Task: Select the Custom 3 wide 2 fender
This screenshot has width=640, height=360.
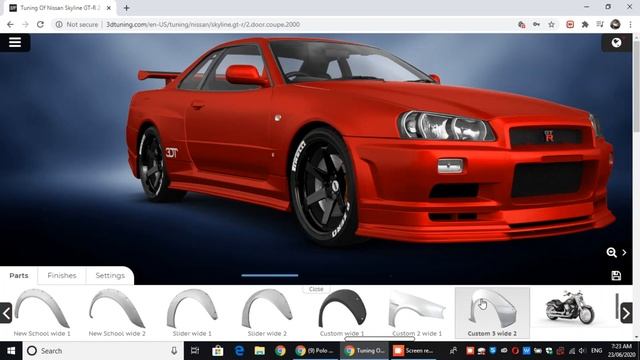Action: tap(492, 313)
